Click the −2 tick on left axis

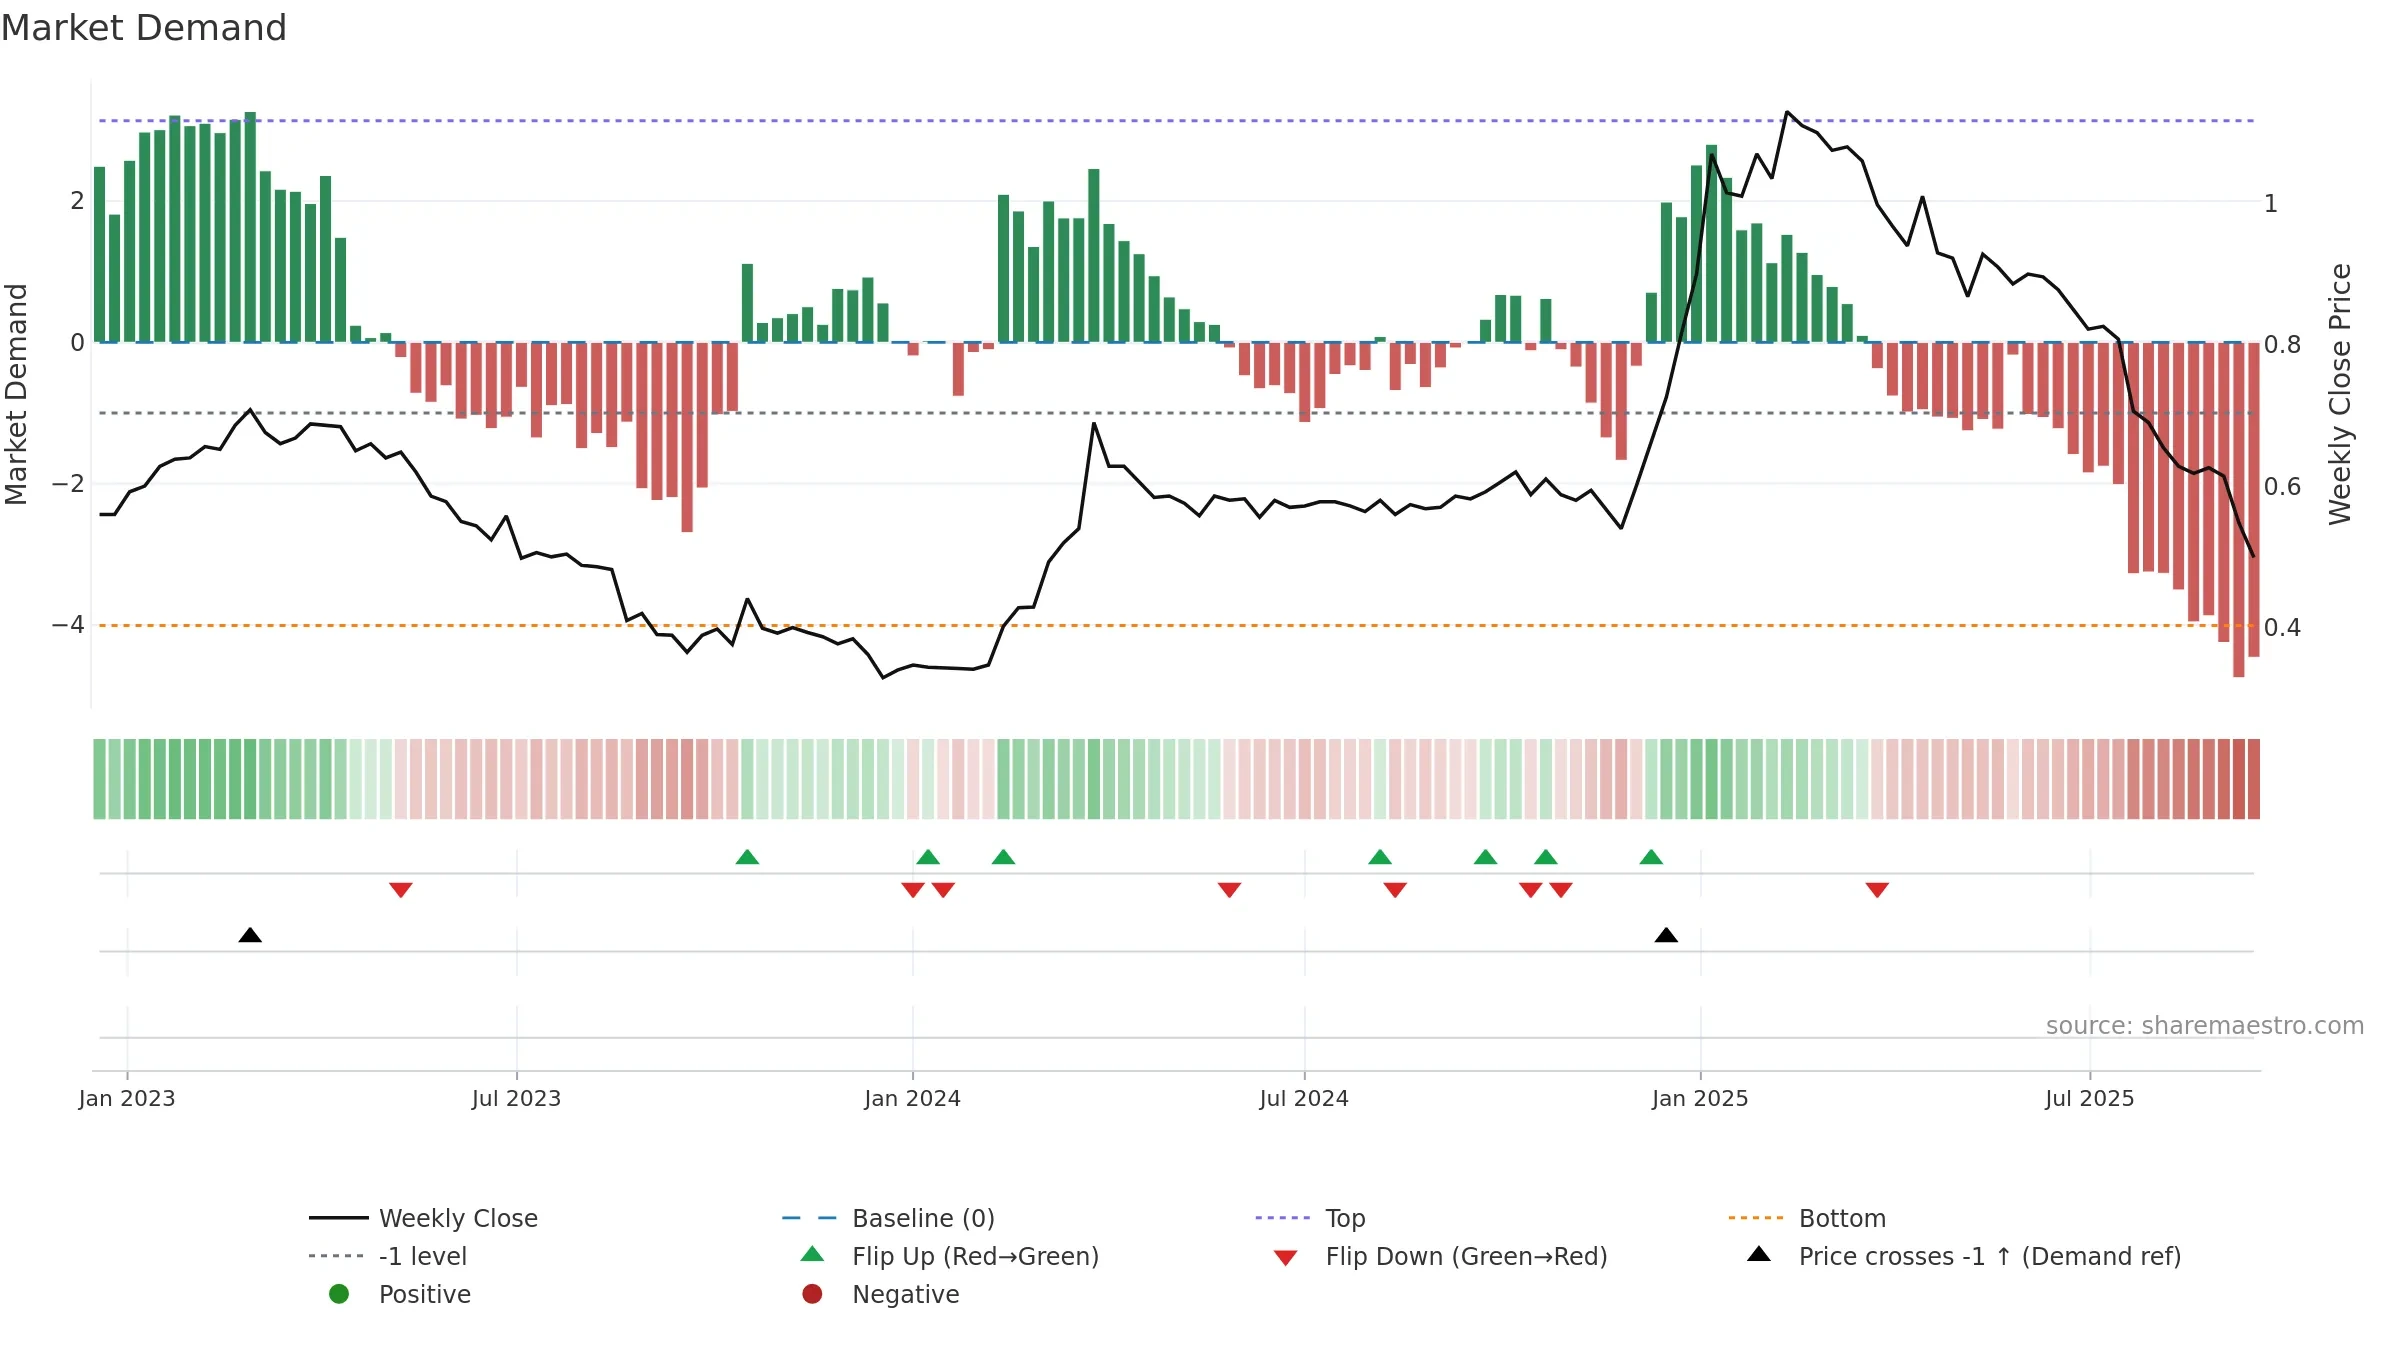tap(68, 484)
